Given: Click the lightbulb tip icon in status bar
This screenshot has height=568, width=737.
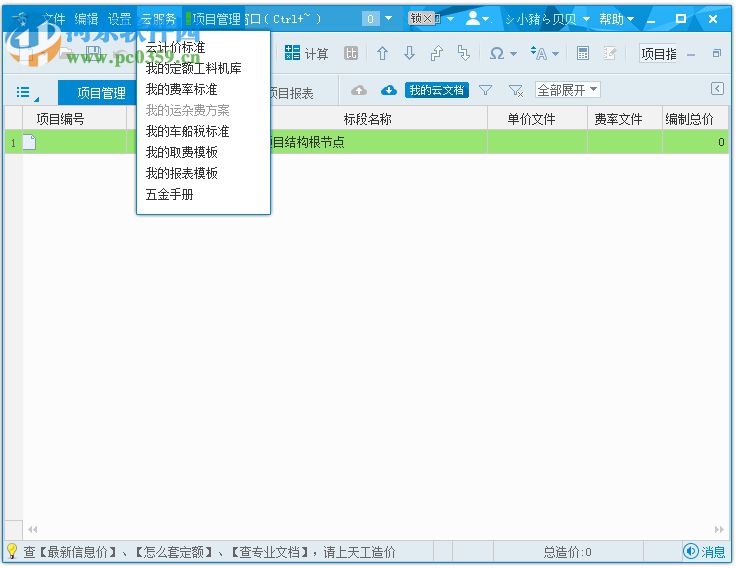Looking at the screenshot, I should pyautogui.click(x=12, y=551).
